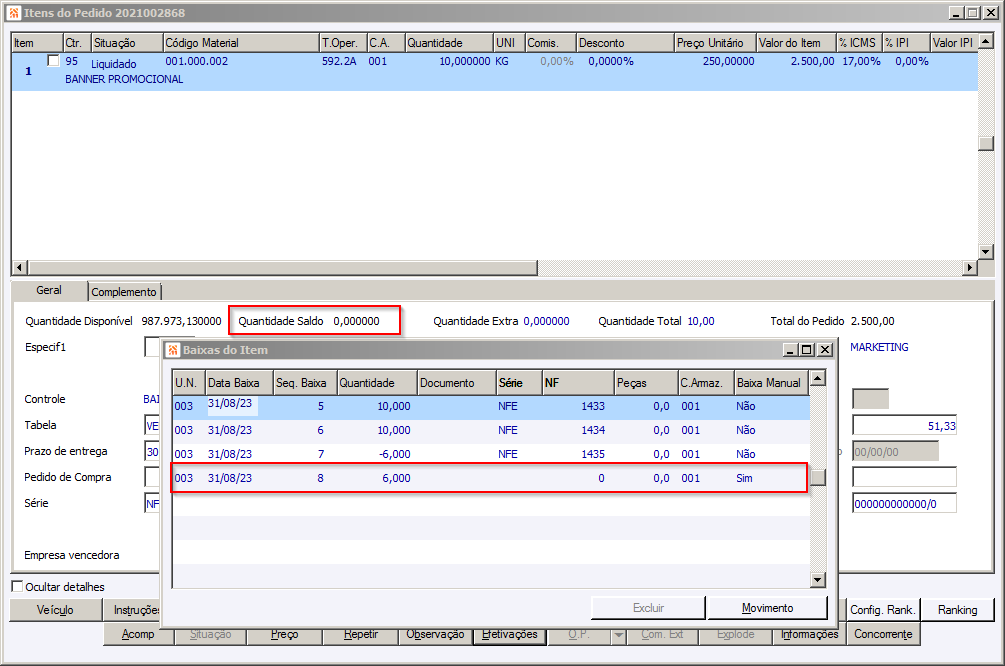
Task: Click the Total do Pedido value 2.500,00
Action: [x=872, y=321]
